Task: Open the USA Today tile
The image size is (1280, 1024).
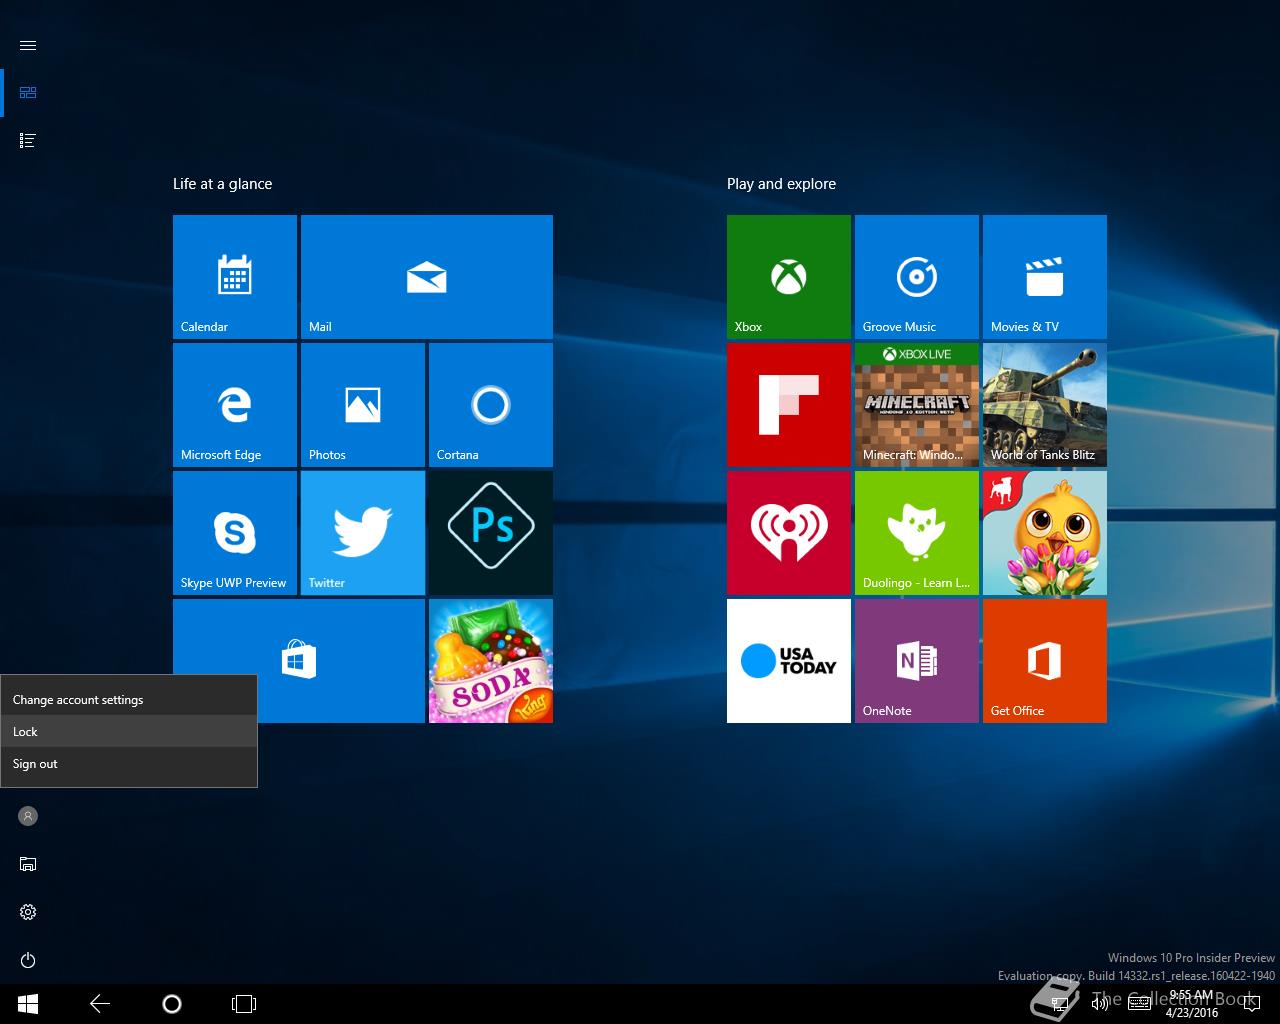Action: [789, 661]
